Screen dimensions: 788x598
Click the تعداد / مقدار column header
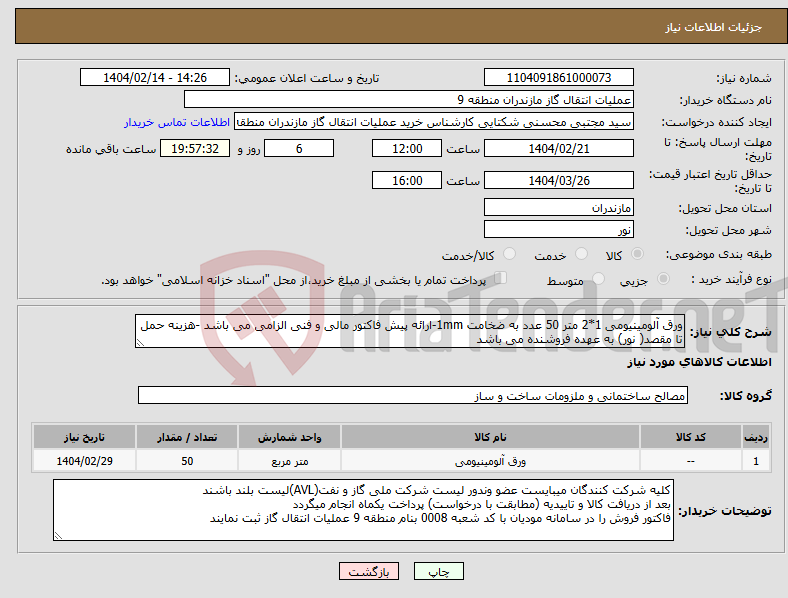point(187,437)
